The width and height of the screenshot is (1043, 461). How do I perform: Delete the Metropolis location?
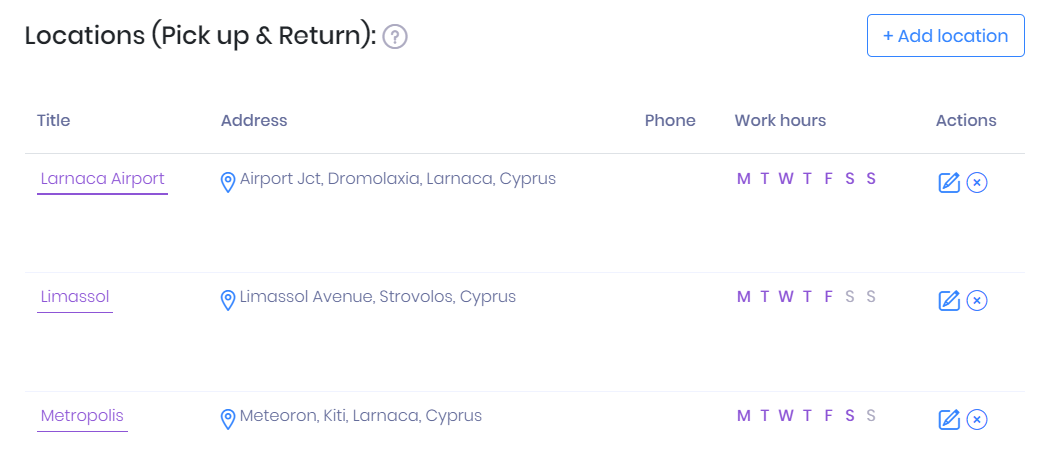pyautogui.click(x=977, y=419)
